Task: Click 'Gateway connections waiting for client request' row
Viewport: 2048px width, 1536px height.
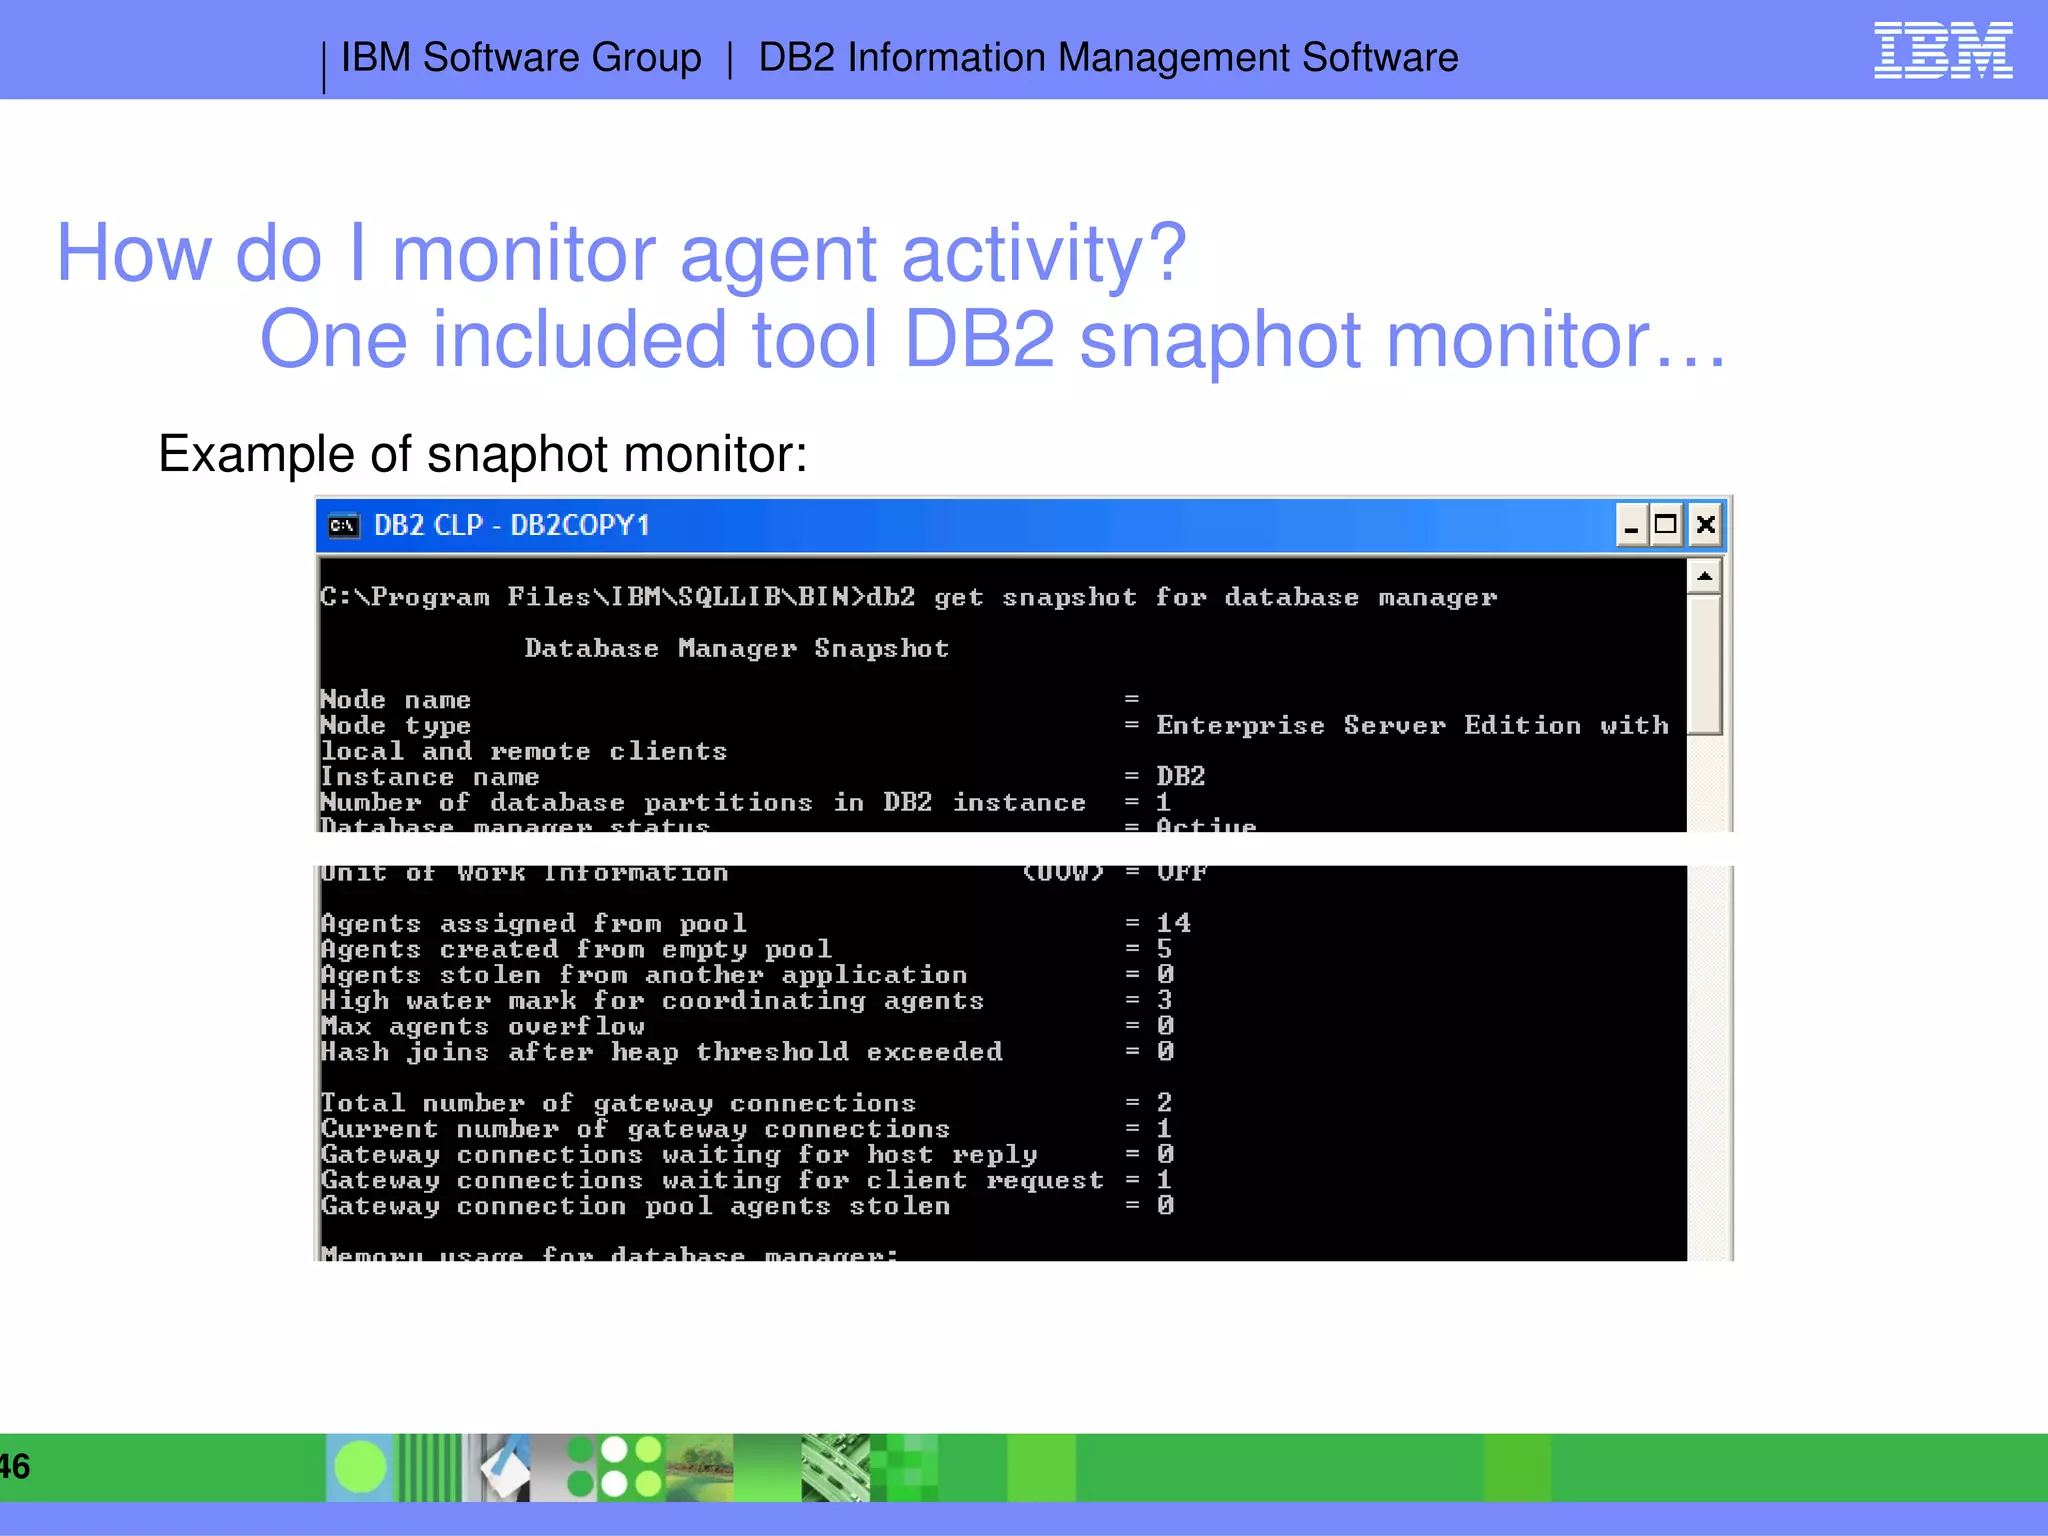Action: pyautogui.click(x=747, y=1181)
